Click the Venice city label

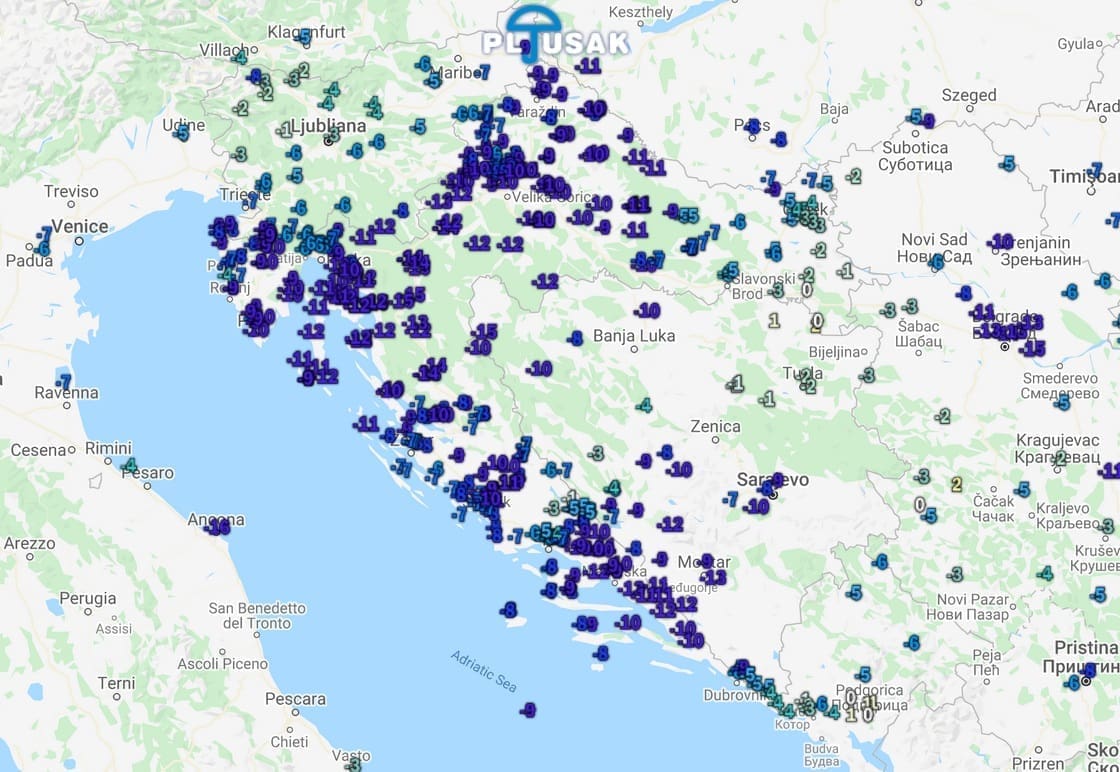[79, 226]
